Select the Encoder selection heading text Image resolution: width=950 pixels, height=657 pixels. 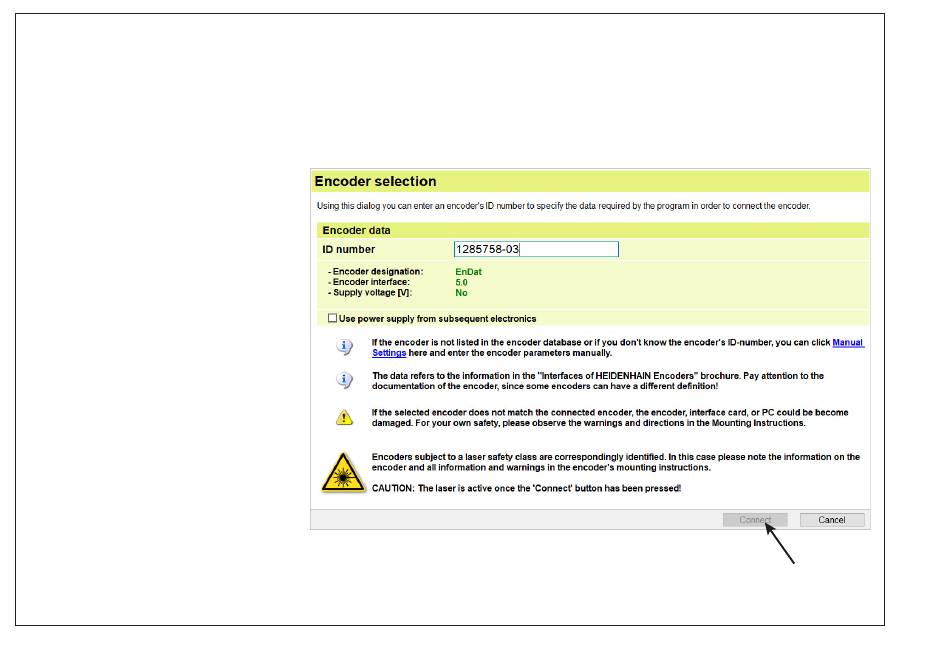point(376,181)
